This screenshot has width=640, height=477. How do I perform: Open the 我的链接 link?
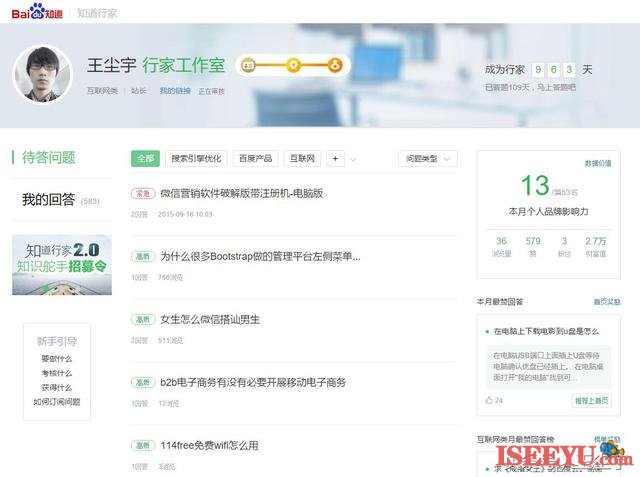[175, 91]
